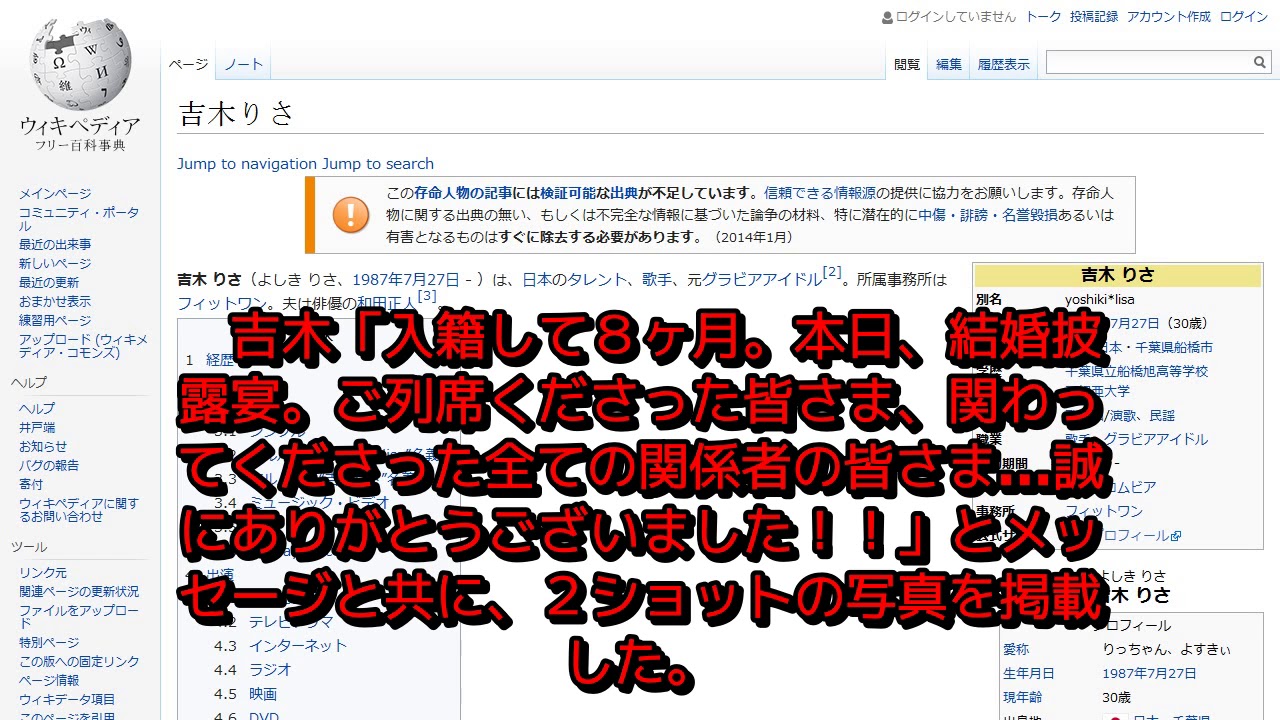Click the orange exclamation warning icon

pyautogui.click(x=350, y=214)
